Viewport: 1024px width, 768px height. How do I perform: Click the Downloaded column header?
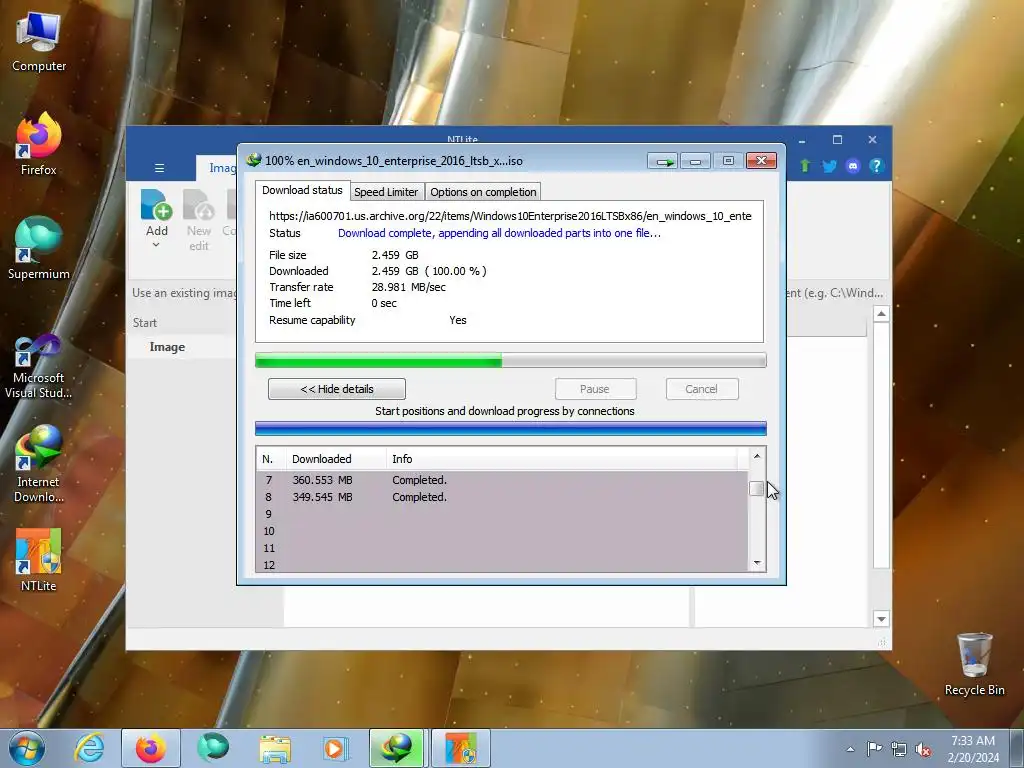[336, 458]
